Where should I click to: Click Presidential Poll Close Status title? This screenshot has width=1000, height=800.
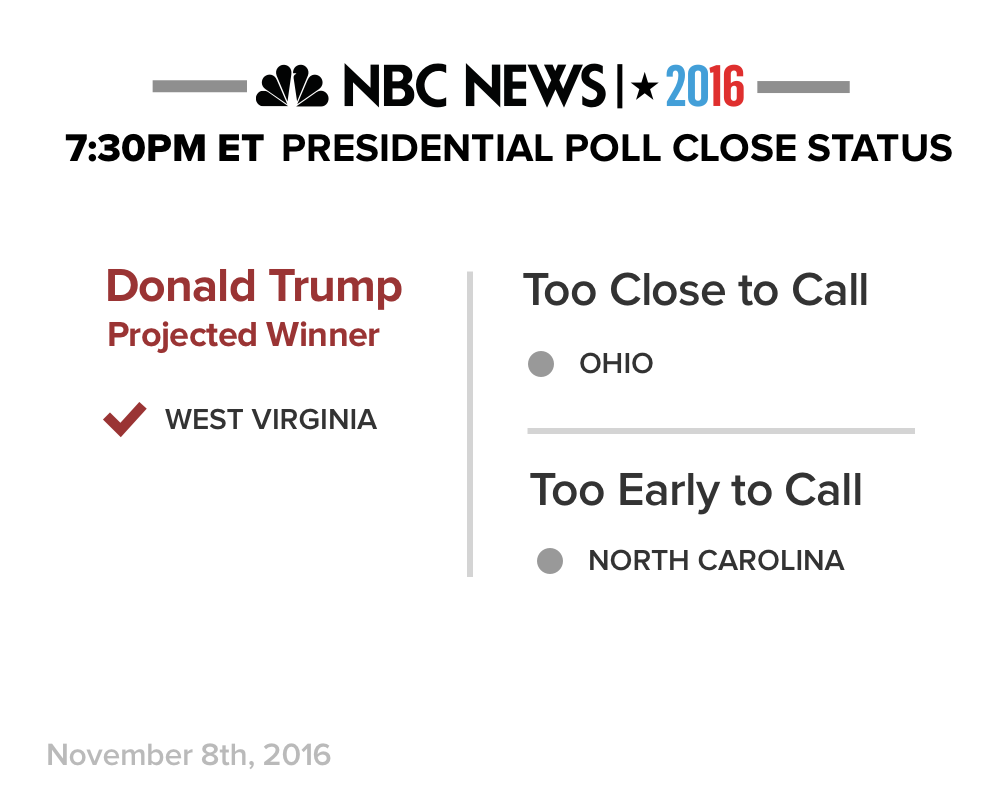click(617, 148)
